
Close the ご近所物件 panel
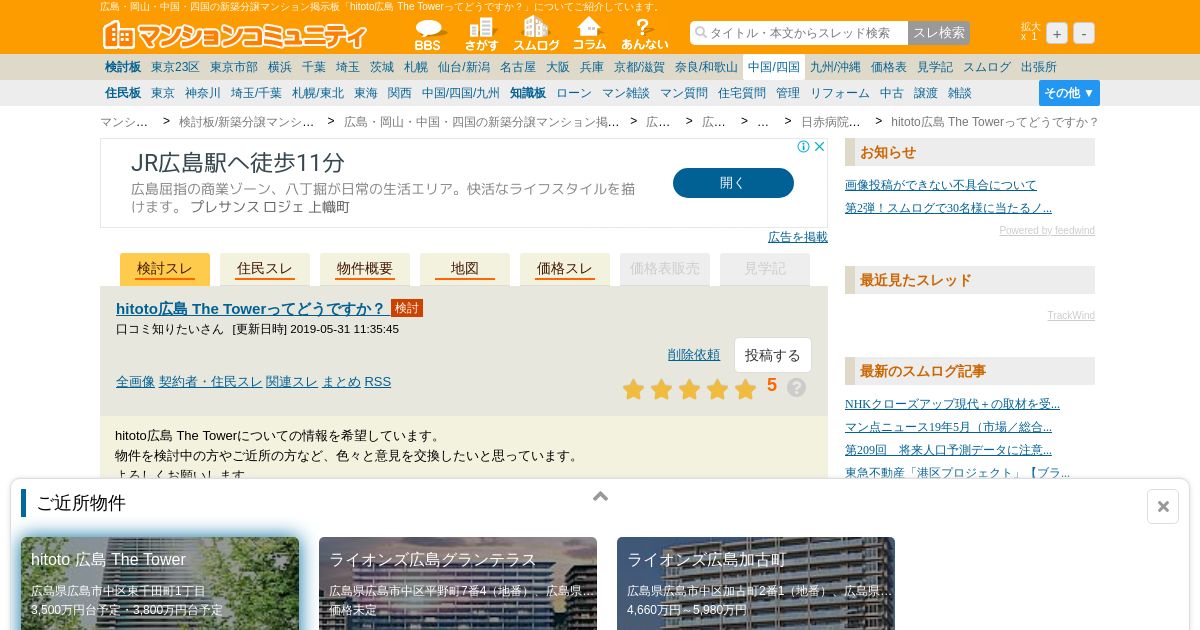pyautogui.click(x=1163, y=506)
